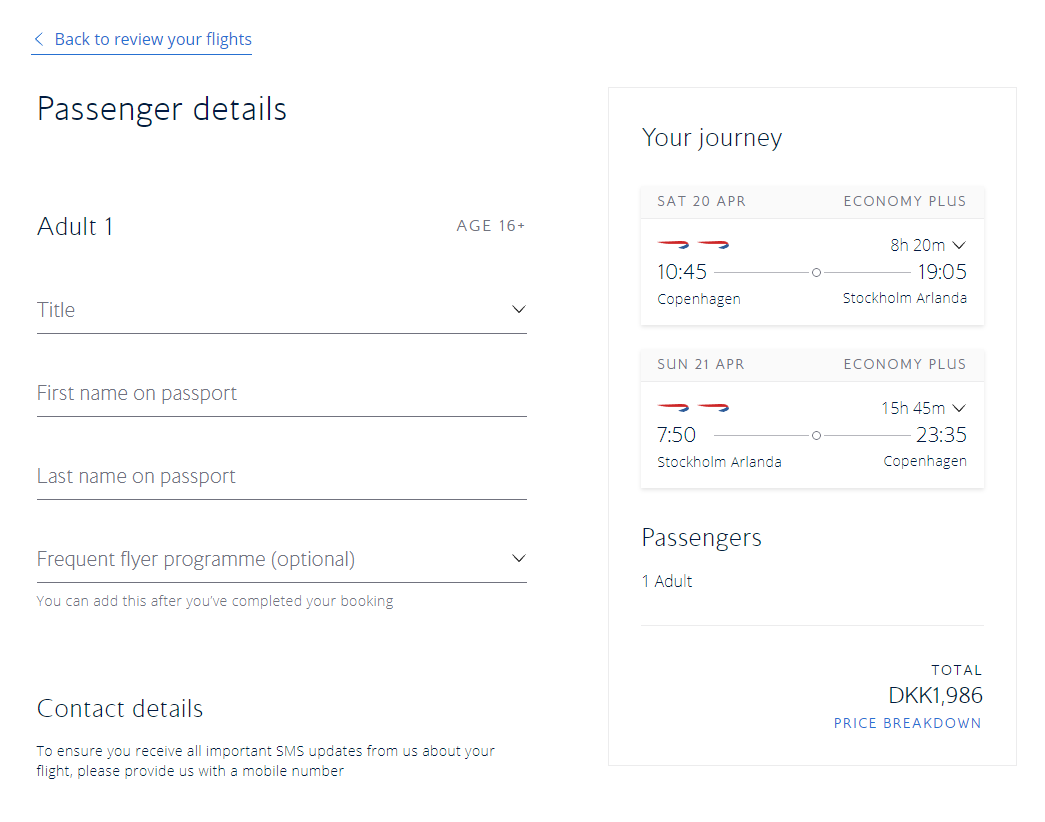Select the SUN 21 APR flight card header
Viewport: 1045px width, 822px height.
[x=812, y=364]
